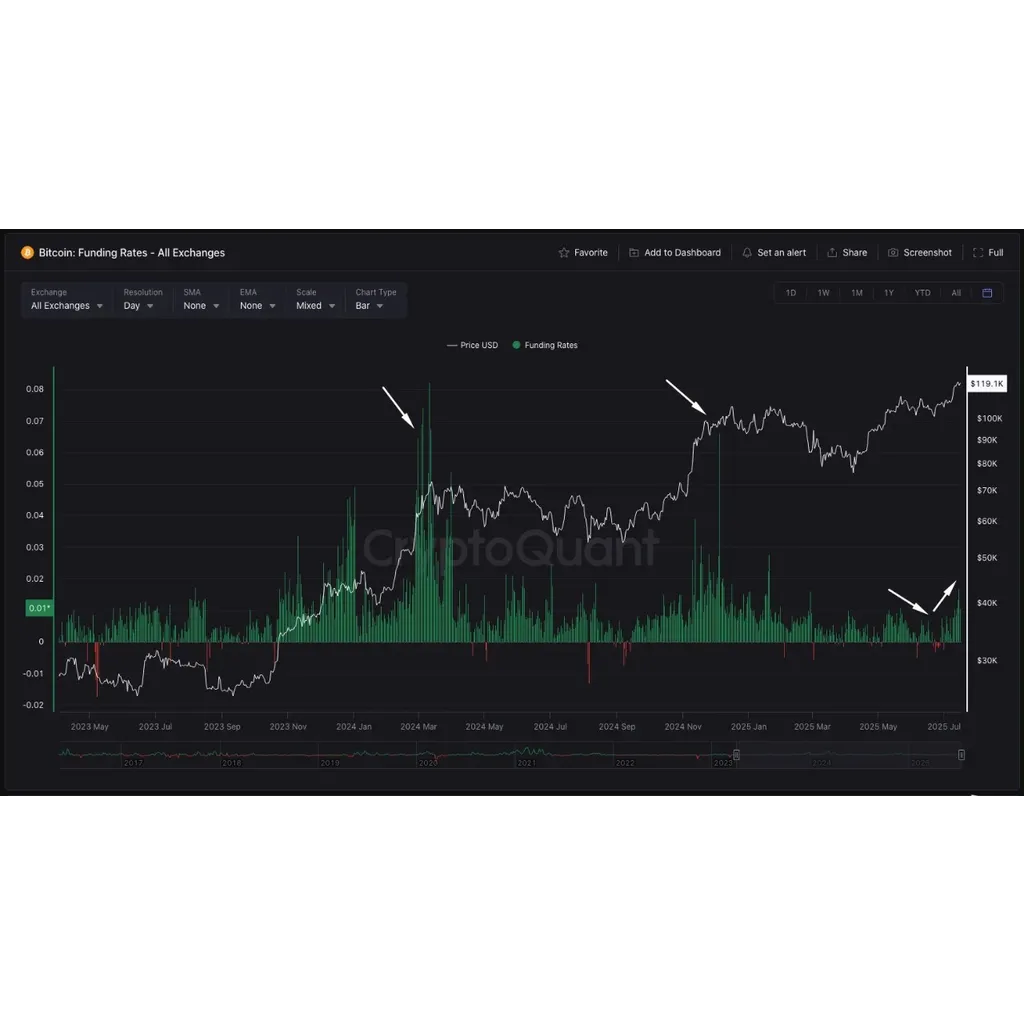
Task: Select the All time range
Action: [x=955, y=293]
